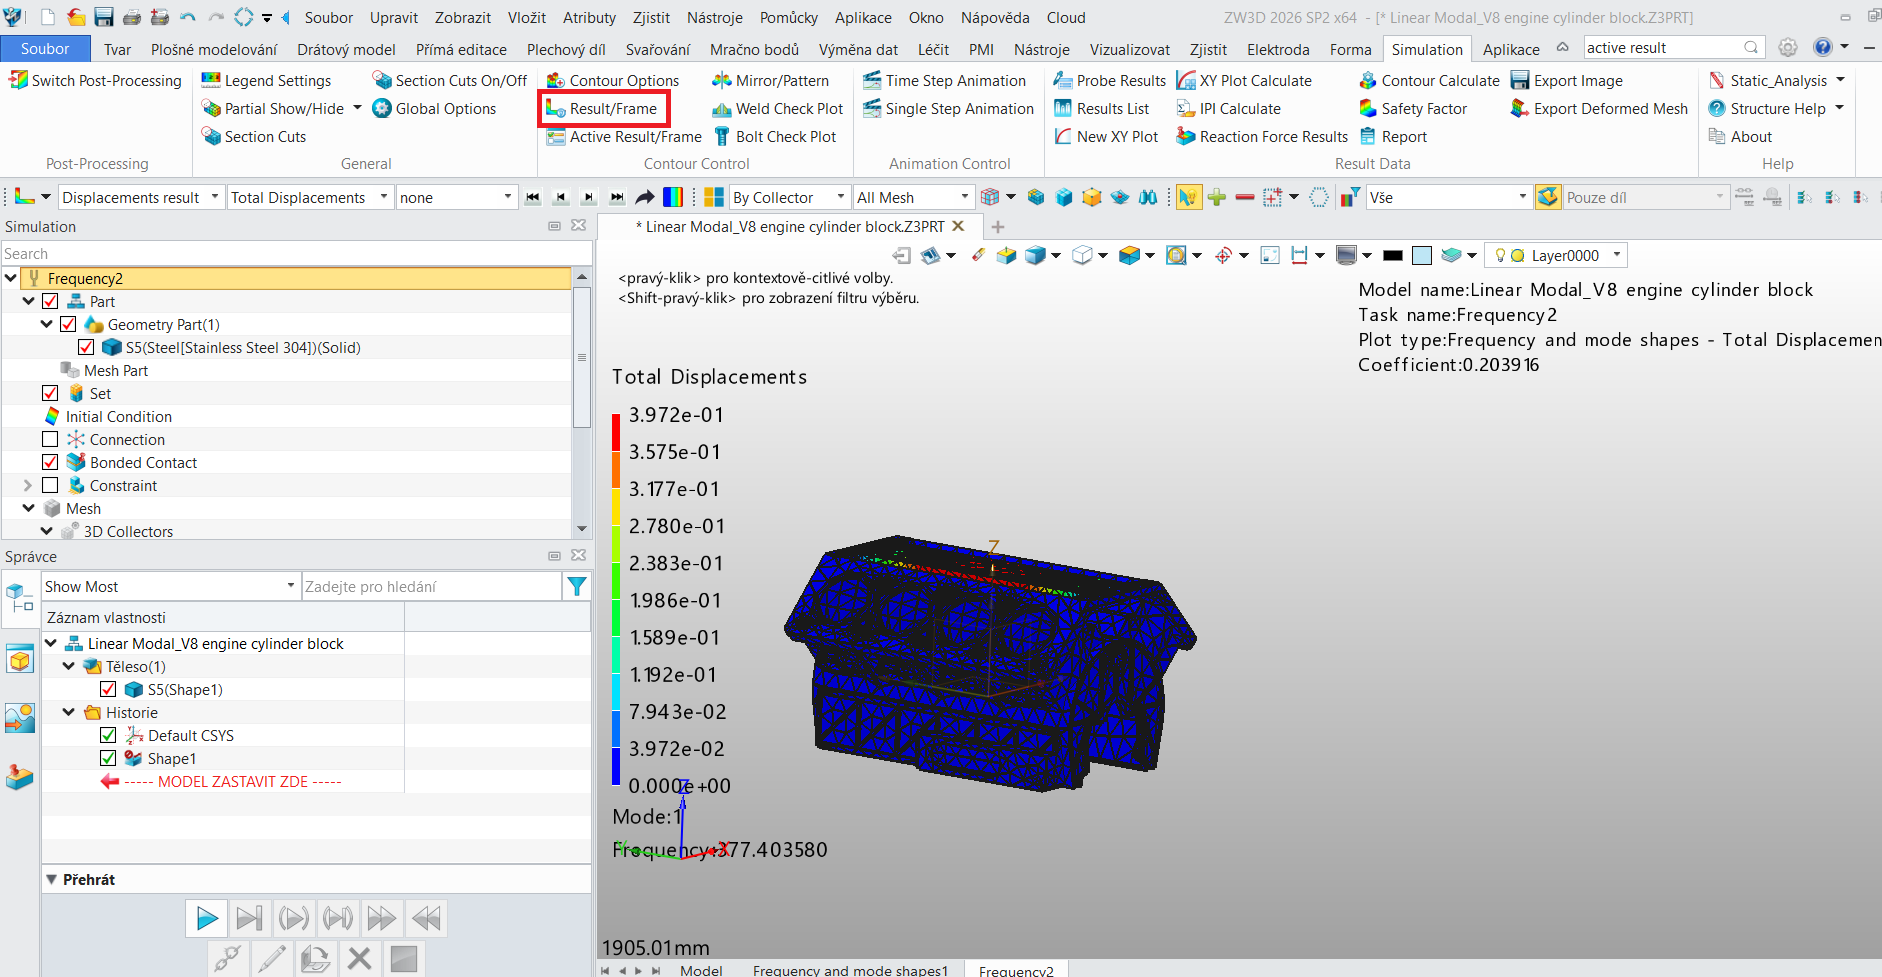The height and width of the screenshot is (977, 1882).
Task: Uncheck the Part checkbox in simulation tree
Action: coord(50,302)
